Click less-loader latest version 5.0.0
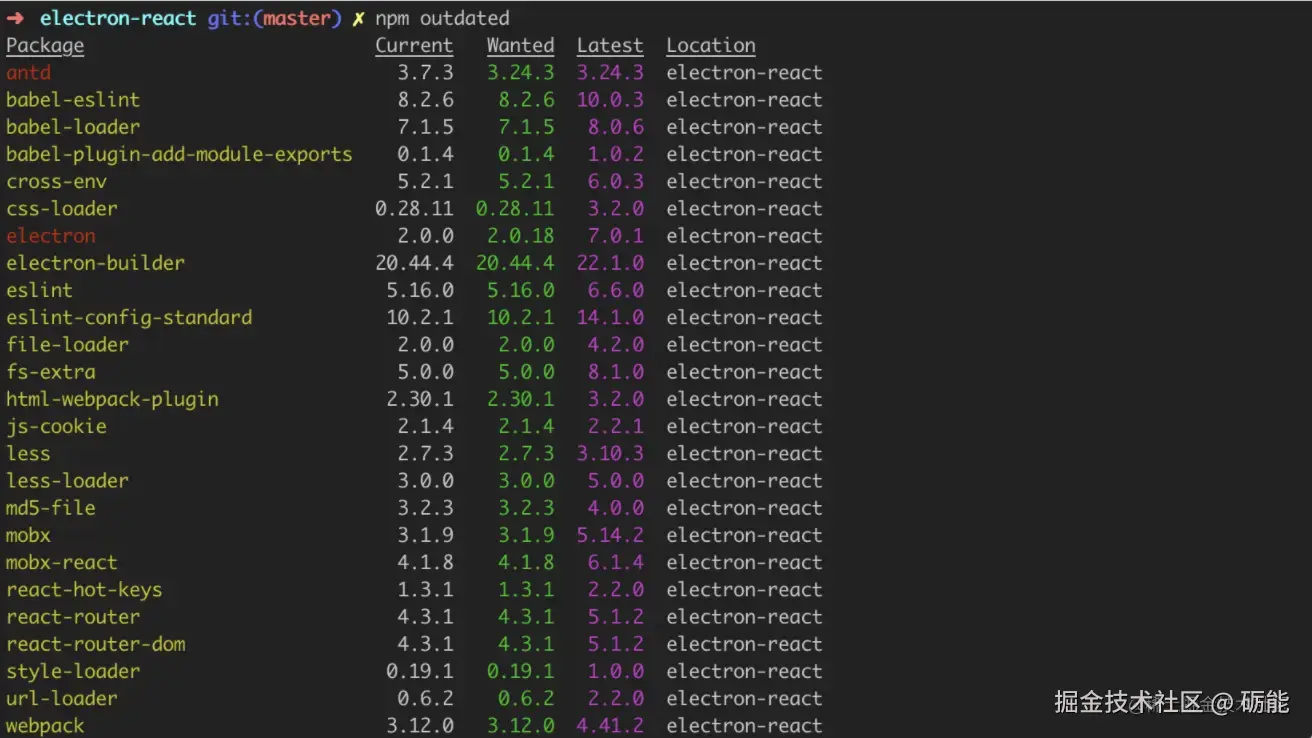The image size is (1312, 738). (616, 481)
